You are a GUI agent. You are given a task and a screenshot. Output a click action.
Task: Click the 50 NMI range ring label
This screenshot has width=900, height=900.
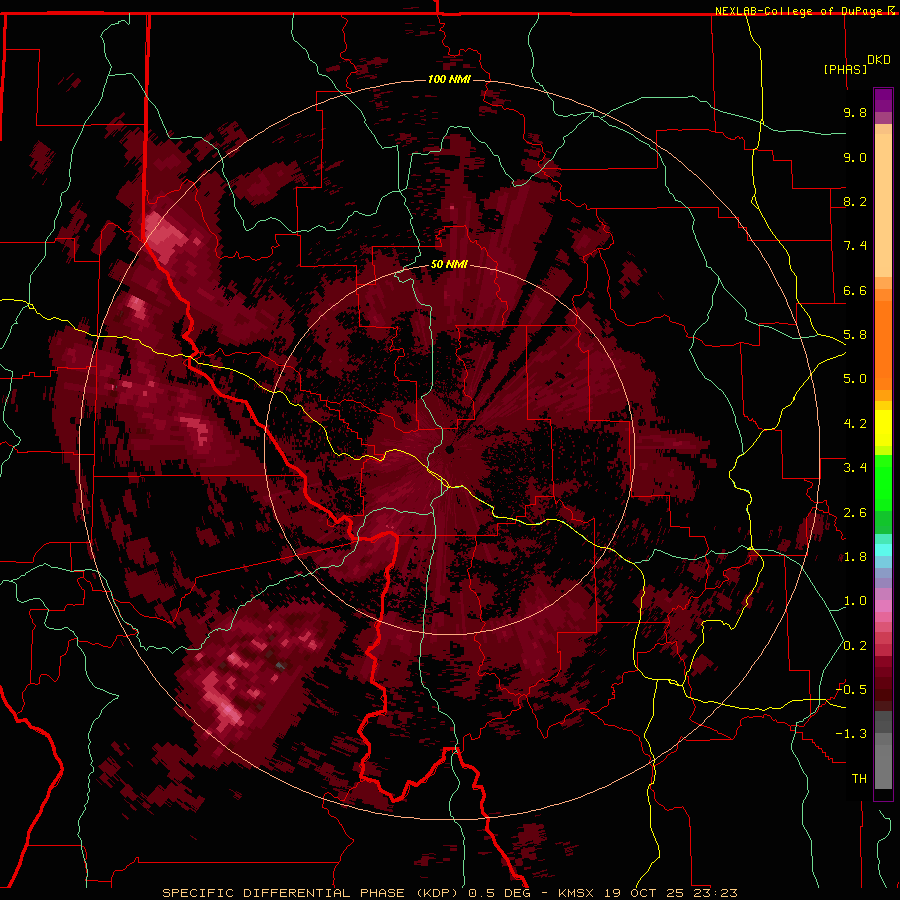[x=449, y=264]
